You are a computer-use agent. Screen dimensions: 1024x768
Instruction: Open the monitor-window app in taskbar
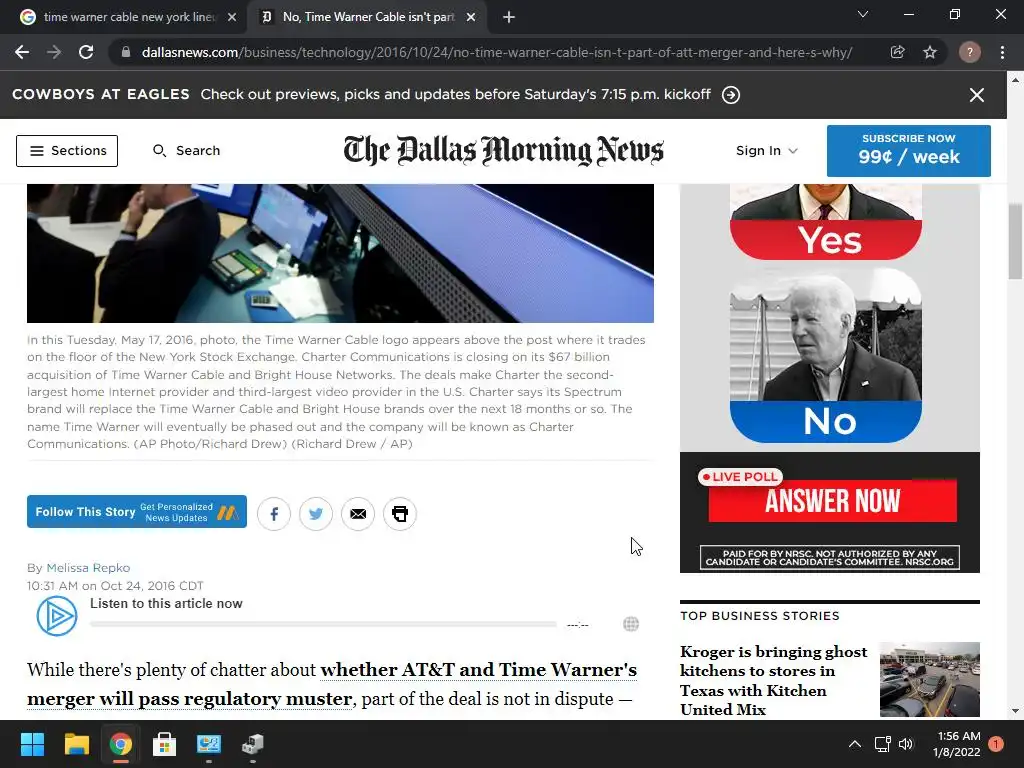[x=209, y=744]
